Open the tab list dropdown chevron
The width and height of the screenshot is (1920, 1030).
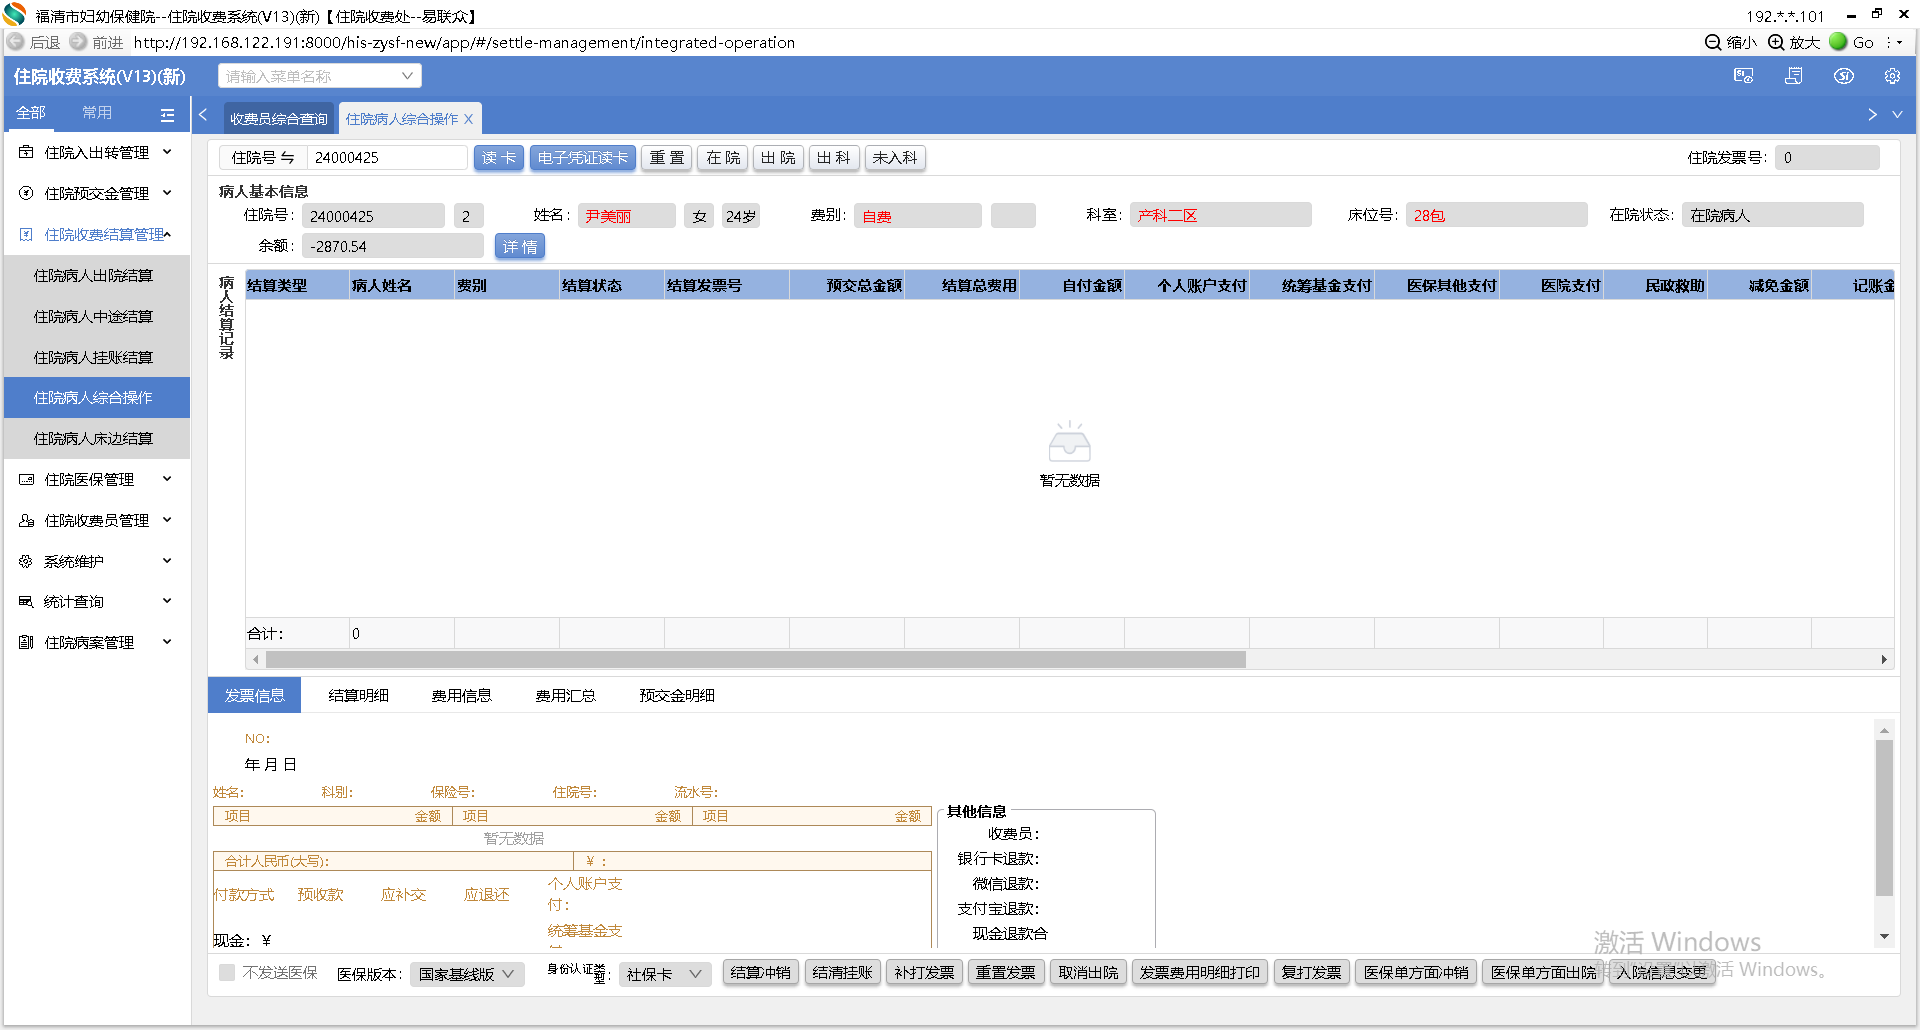pos(1897,115)
